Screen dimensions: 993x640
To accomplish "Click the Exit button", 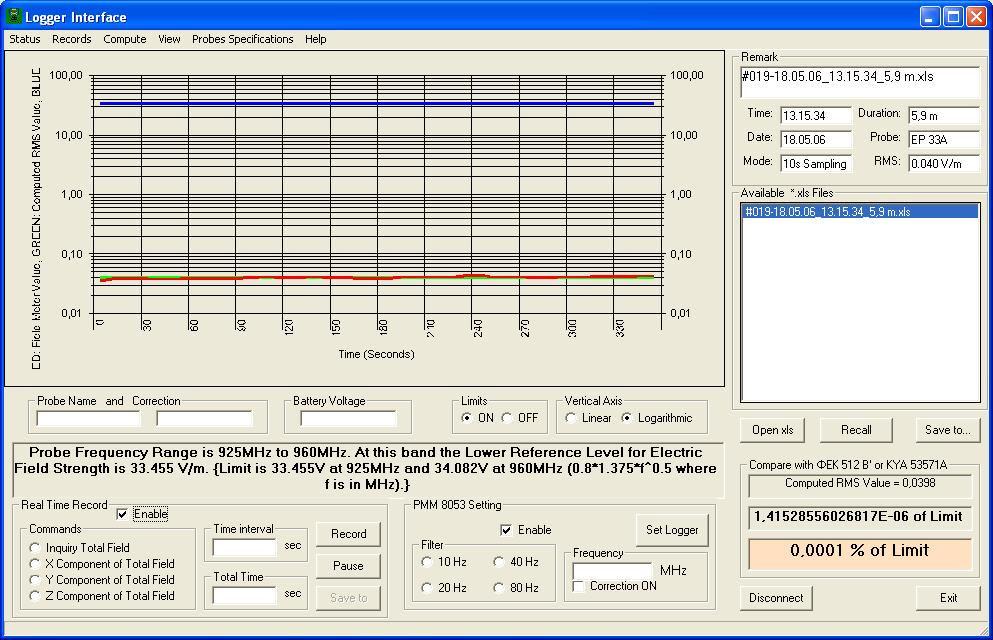I will pos(948,598).
